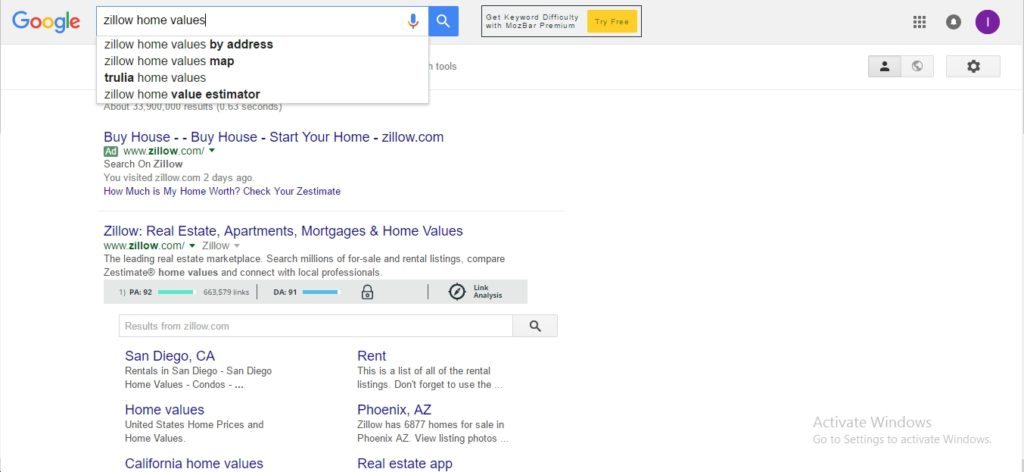Open Buy House ad headline
1024x472 pixels.
point(274,137)
